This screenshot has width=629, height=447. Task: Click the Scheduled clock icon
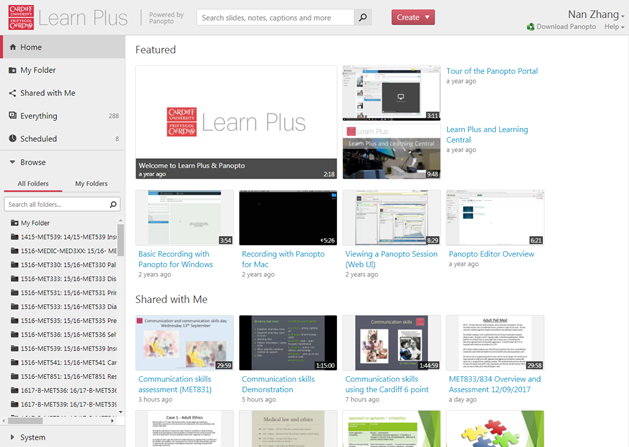[x=13, y=138]
